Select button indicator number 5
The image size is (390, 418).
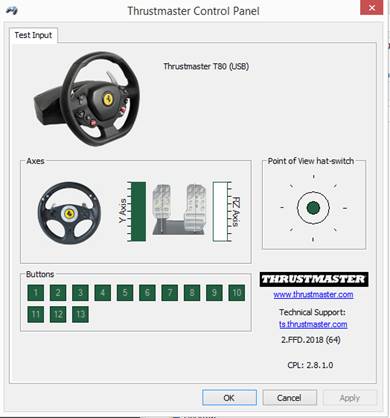(x=125, y=293)
